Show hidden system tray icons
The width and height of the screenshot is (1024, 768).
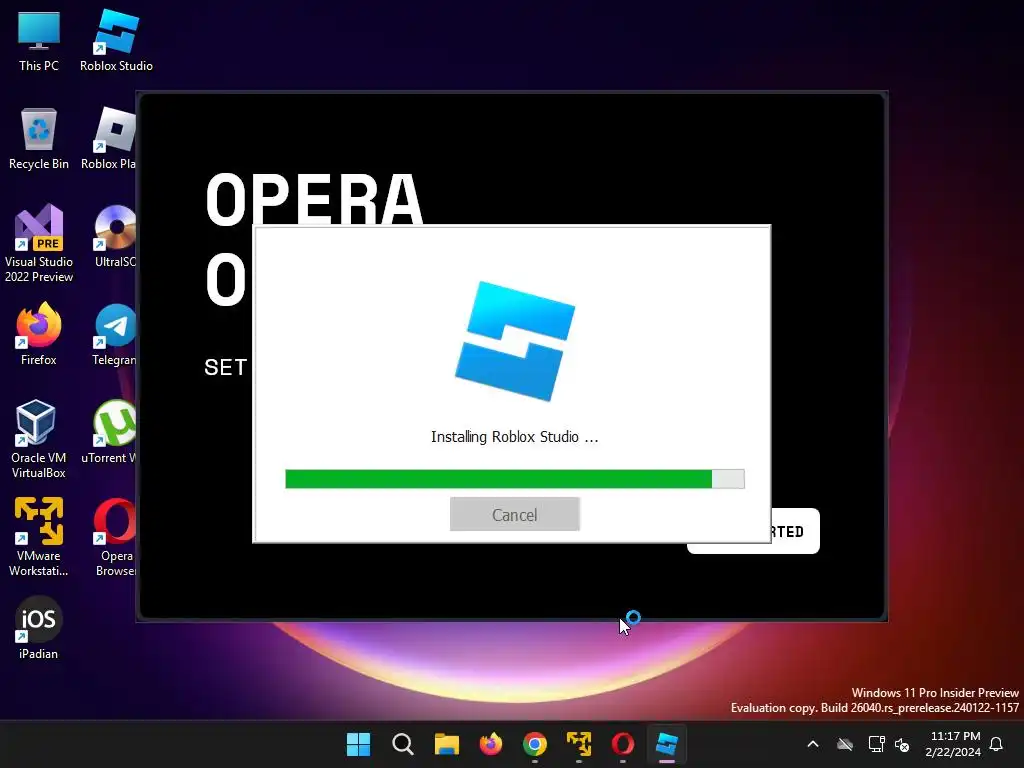click(x=813, y=744)
